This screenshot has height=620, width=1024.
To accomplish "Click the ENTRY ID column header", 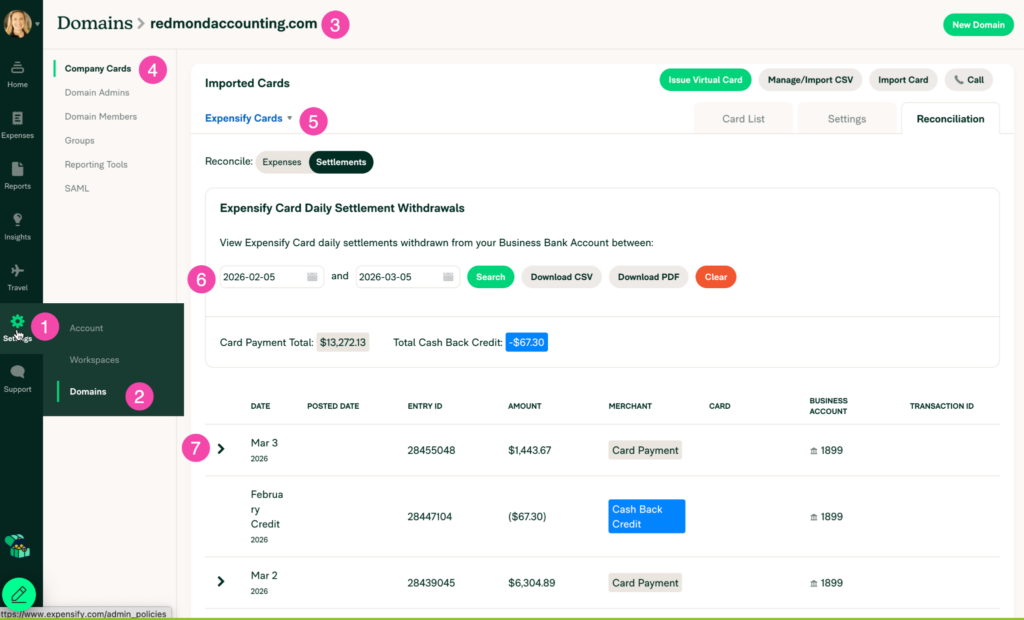I will [425, 406].
